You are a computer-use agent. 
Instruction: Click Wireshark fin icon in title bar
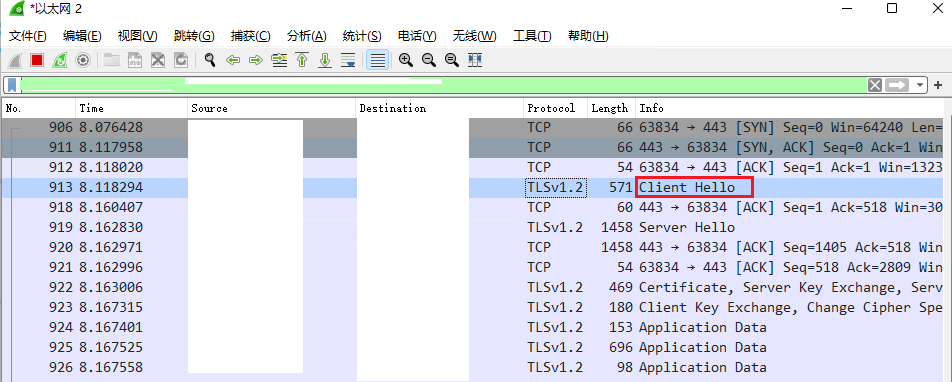point(17,9)
